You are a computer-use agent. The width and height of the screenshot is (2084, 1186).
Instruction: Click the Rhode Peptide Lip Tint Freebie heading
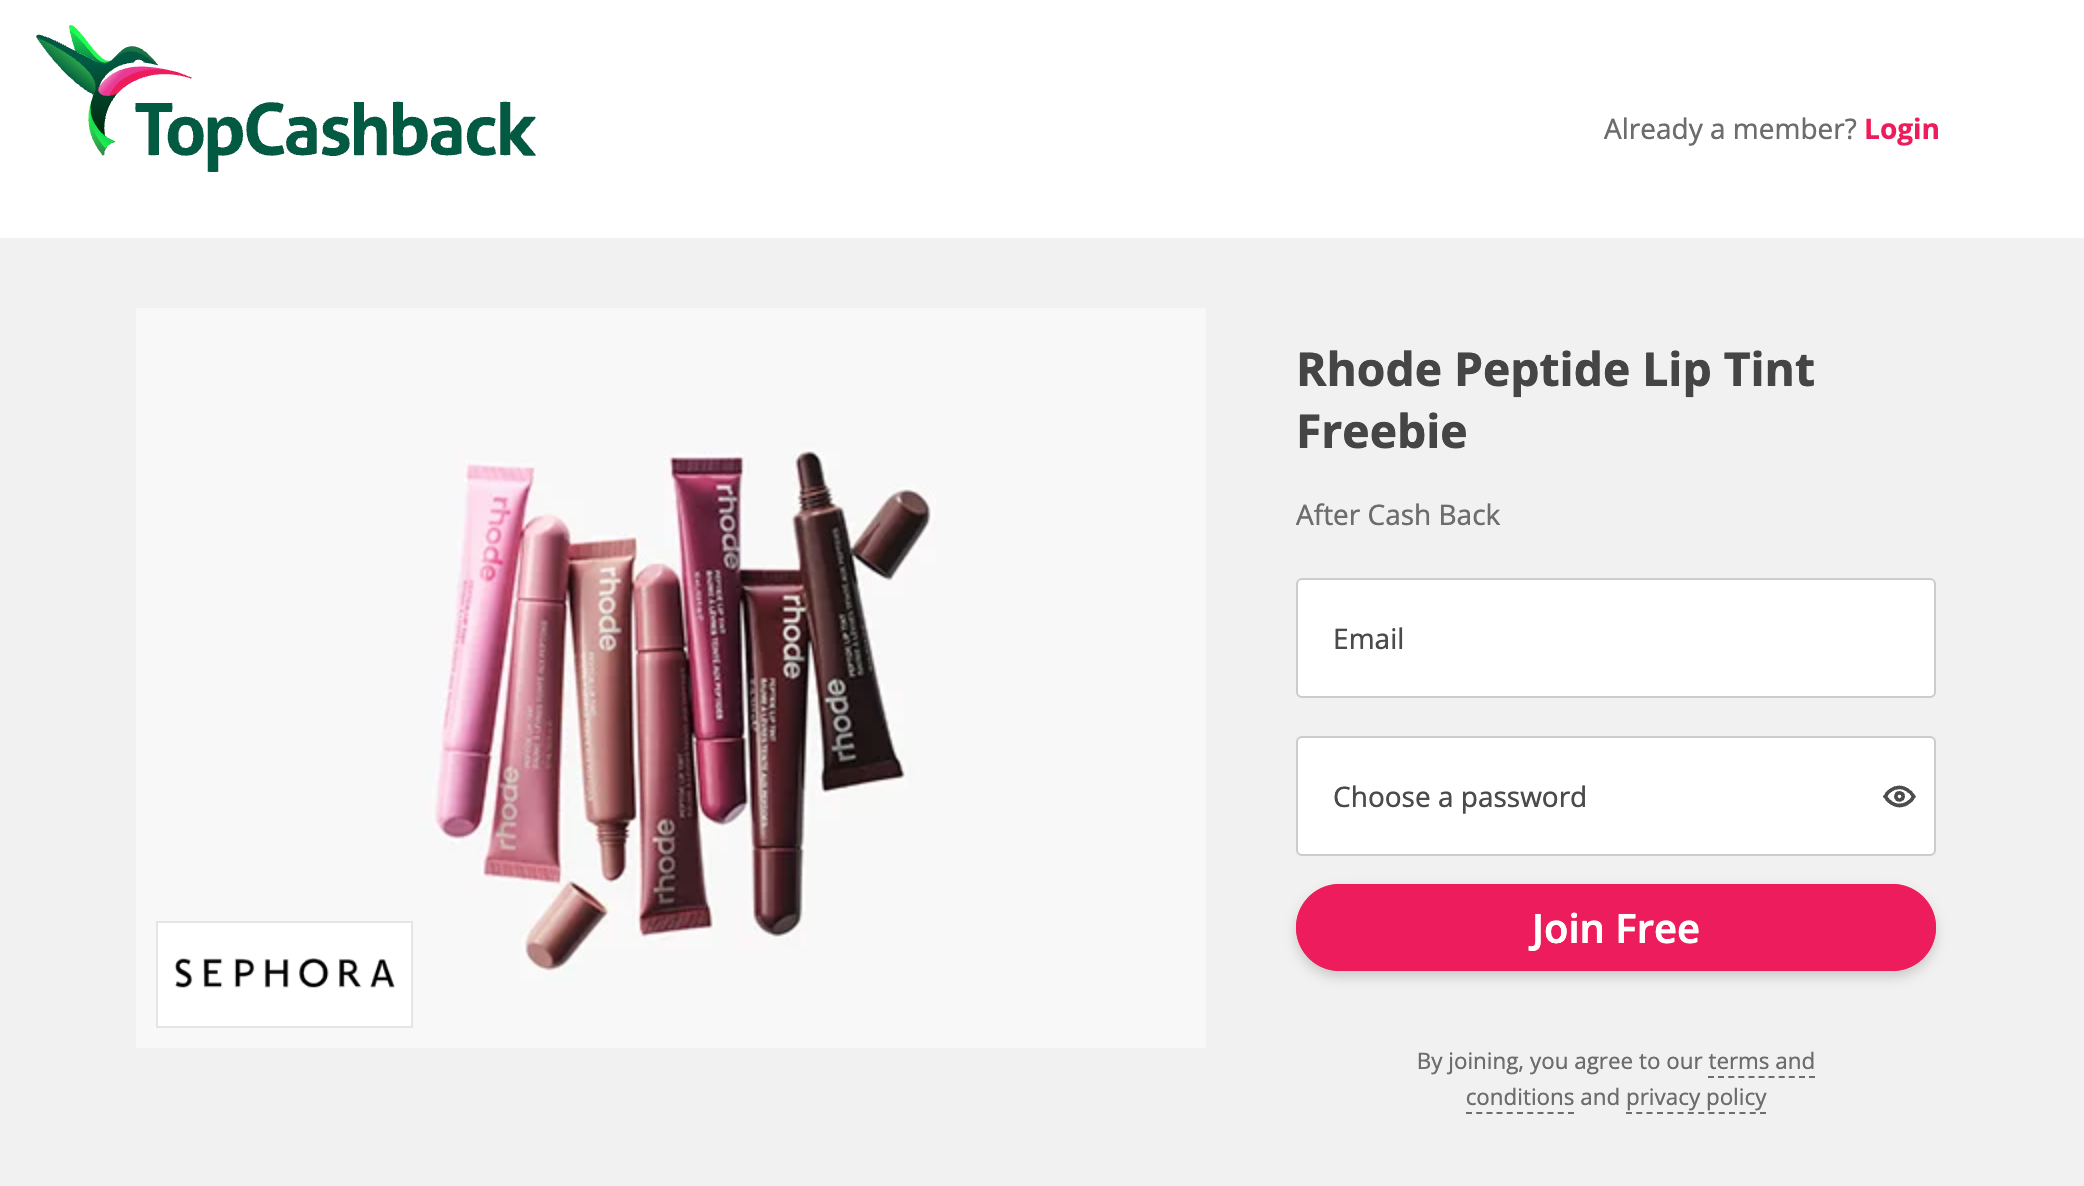1554,400
